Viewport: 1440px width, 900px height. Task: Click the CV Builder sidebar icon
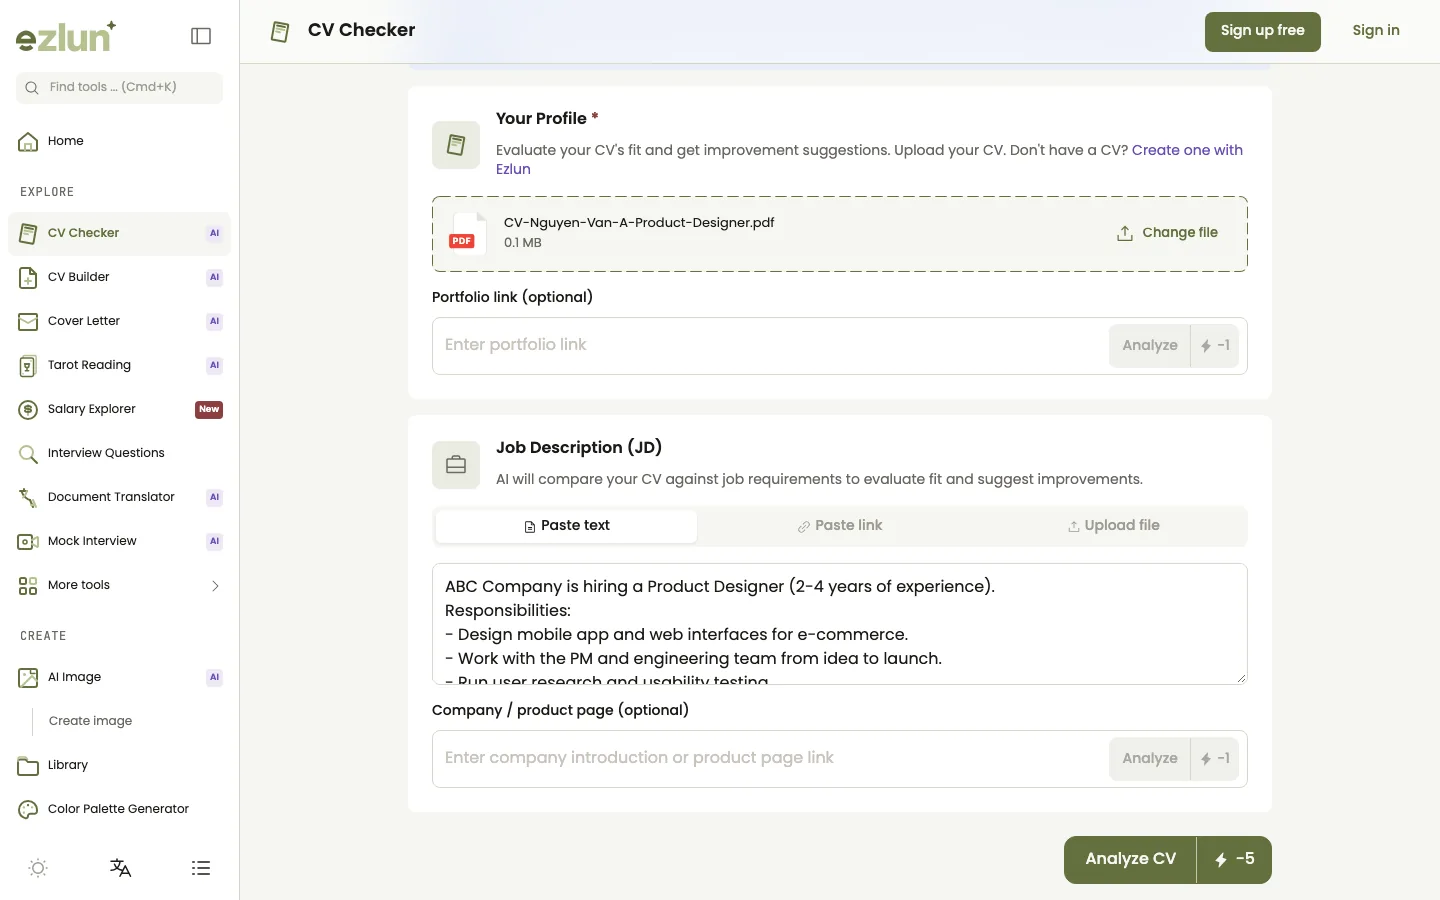(x=28, y=277)
